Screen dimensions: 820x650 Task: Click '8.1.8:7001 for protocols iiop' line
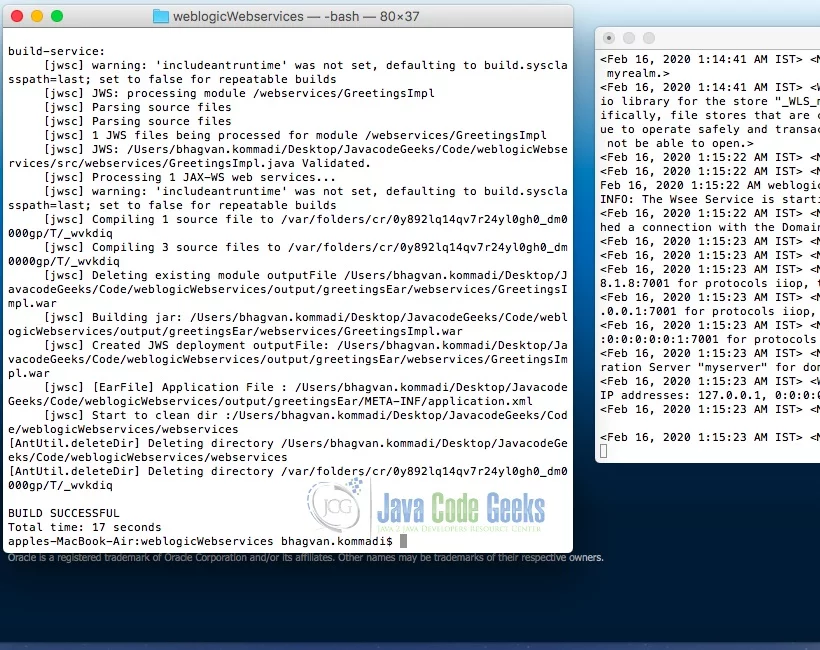[710, 283]
